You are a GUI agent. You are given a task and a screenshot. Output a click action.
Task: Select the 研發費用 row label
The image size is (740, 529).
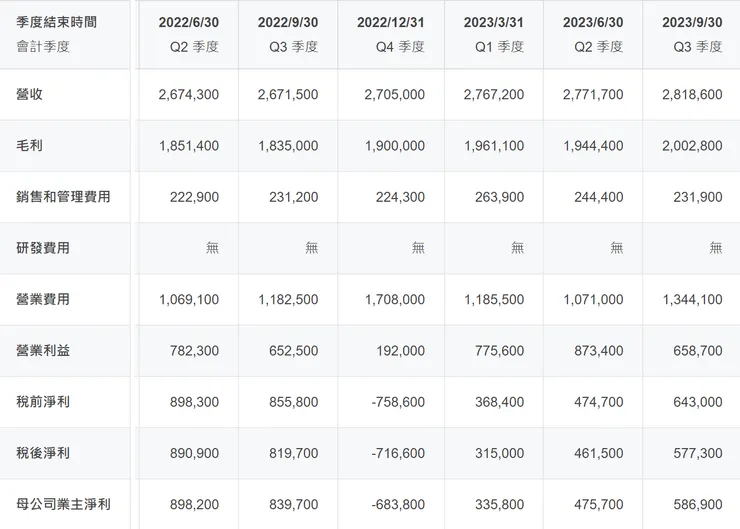click(43, 248)
